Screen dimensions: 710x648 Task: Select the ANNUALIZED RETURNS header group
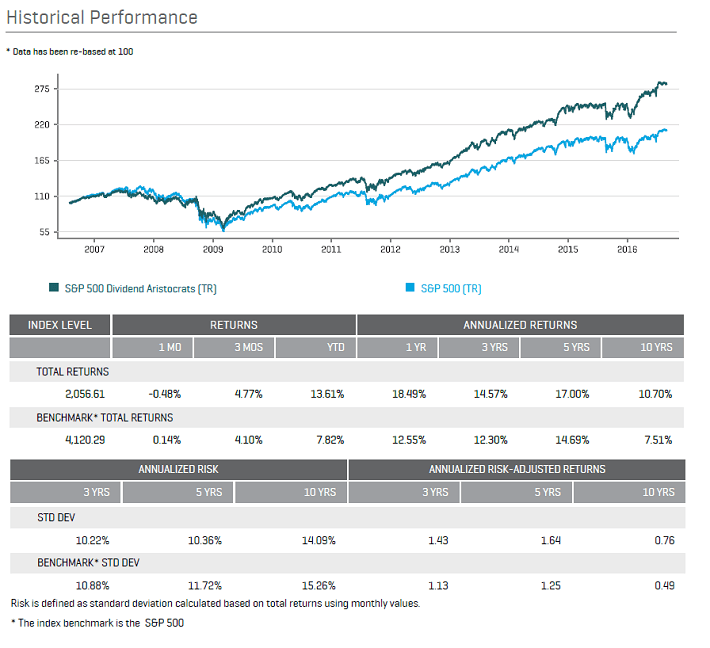click(520, 325)
